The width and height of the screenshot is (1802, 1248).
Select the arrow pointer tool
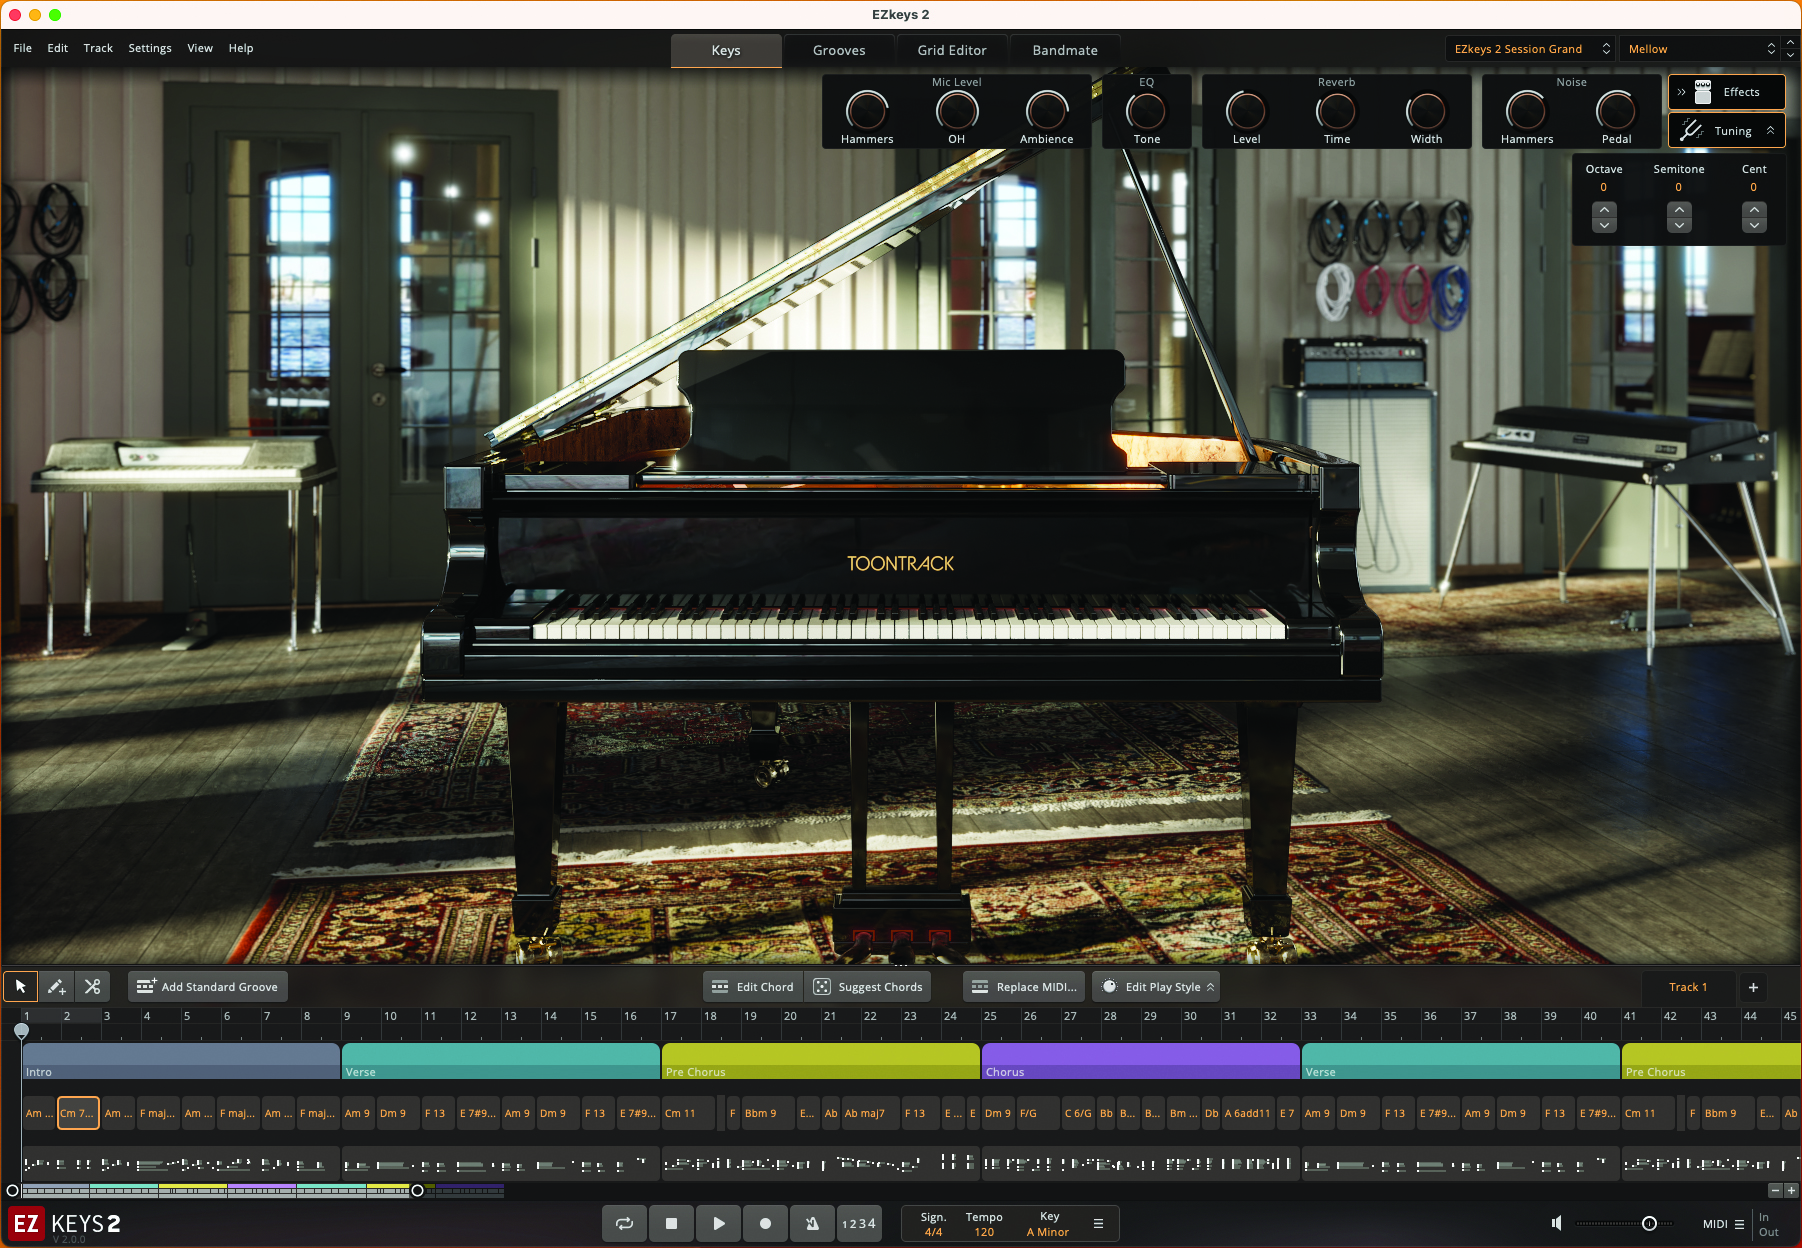[21, 987]
